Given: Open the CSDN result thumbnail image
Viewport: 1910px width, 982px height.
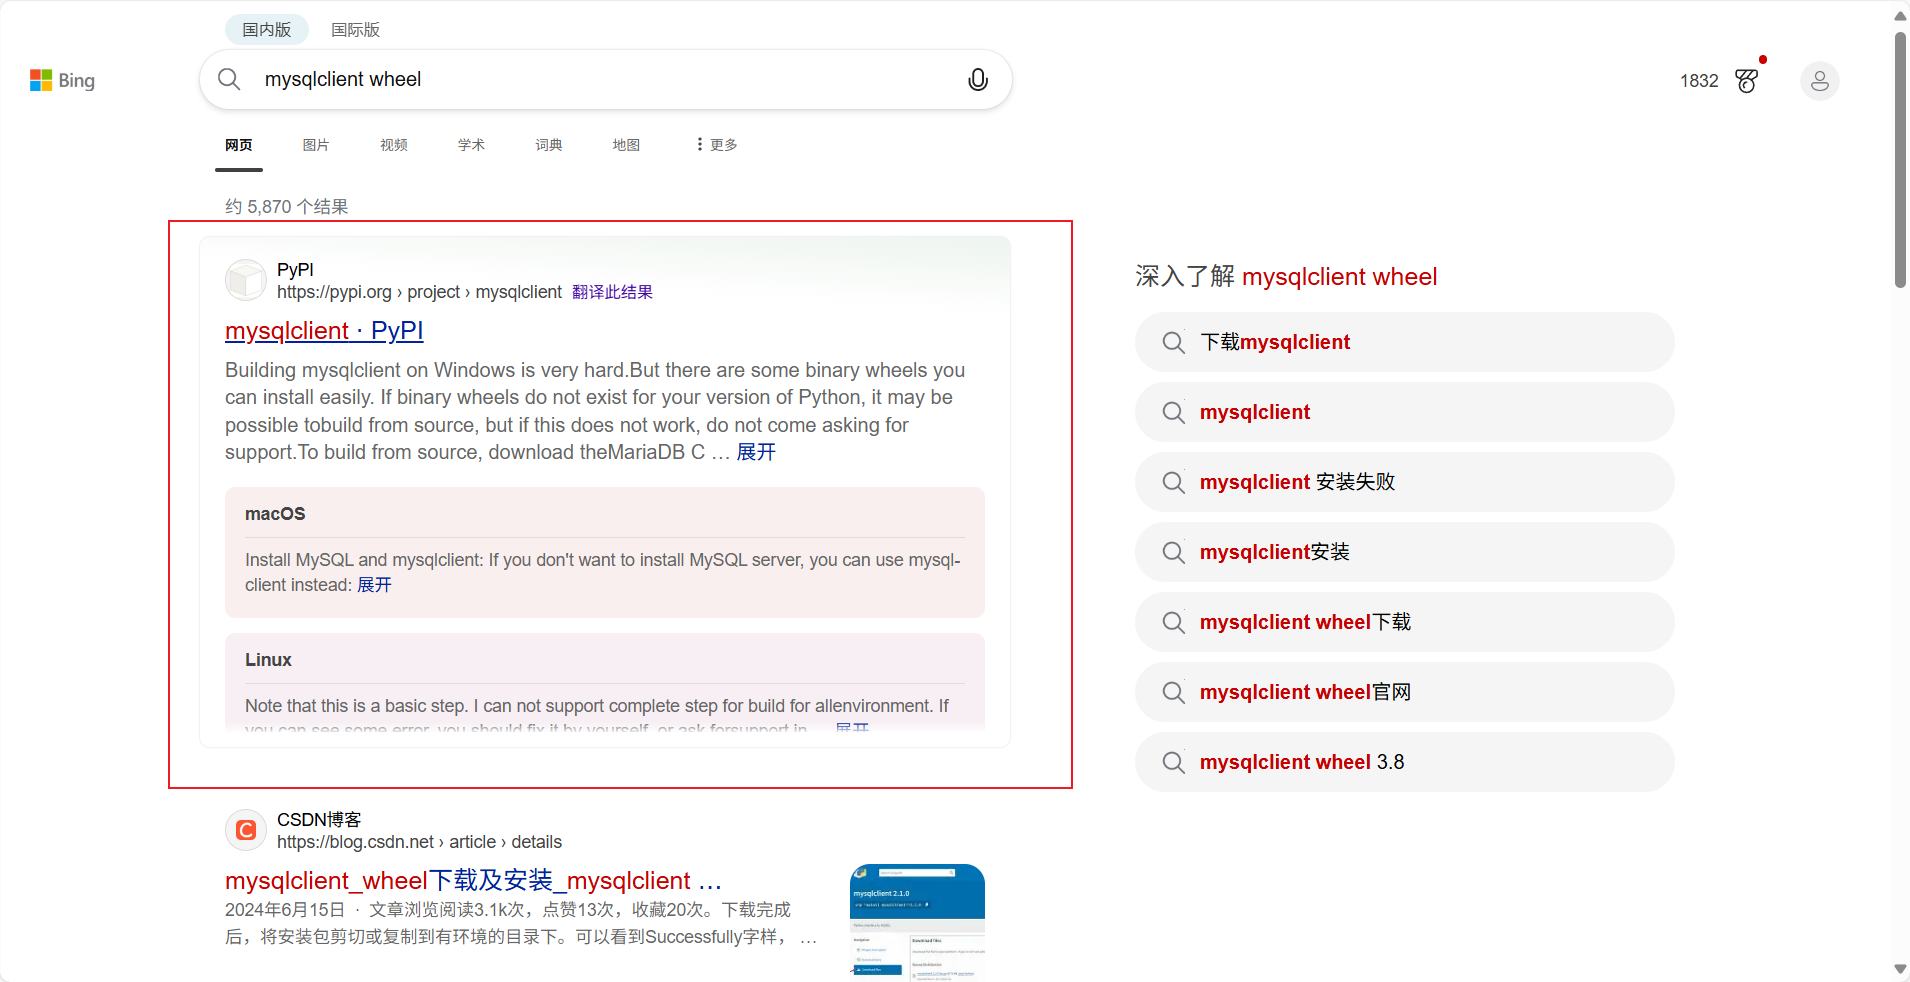Looking at the screenshot, I should click(x=917, y=922).
